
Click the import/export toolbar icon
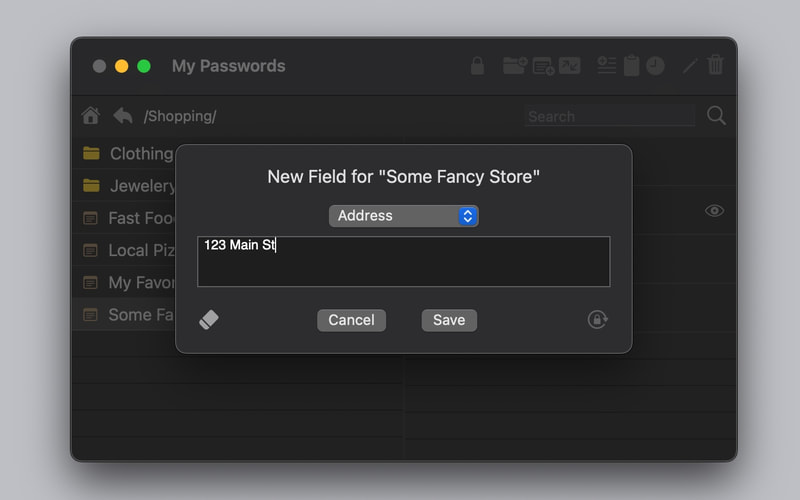click(x=569, y=65)
